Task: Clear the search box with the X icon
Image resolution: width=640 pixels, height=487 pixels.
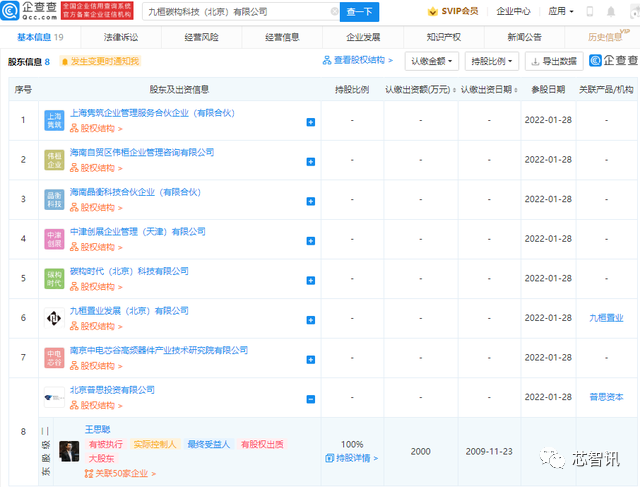Action: [x=334, y=11]
